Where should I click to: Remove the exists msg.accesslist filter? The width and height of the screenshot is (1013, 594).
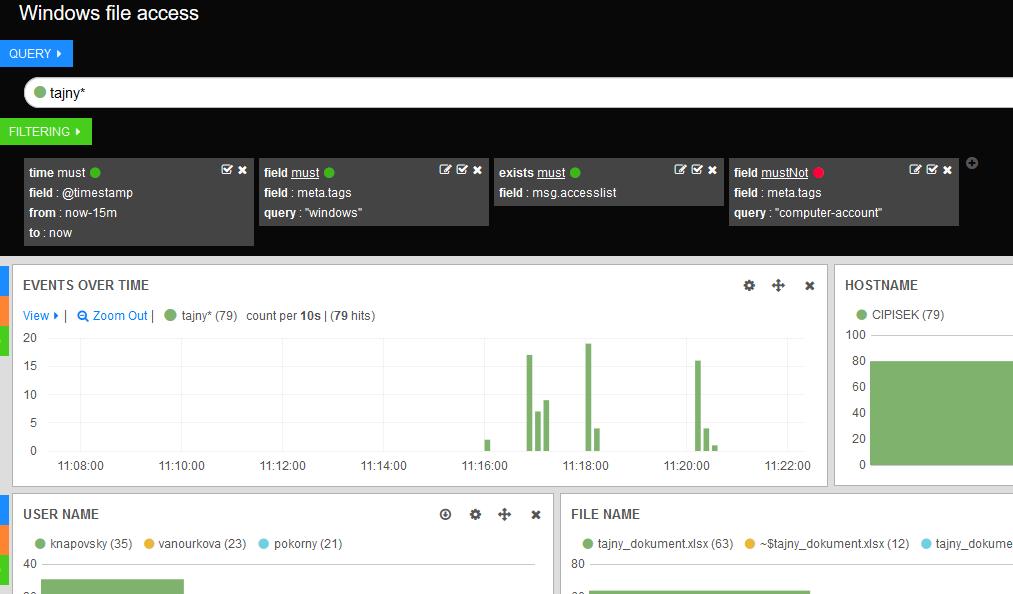click(713, 170)
